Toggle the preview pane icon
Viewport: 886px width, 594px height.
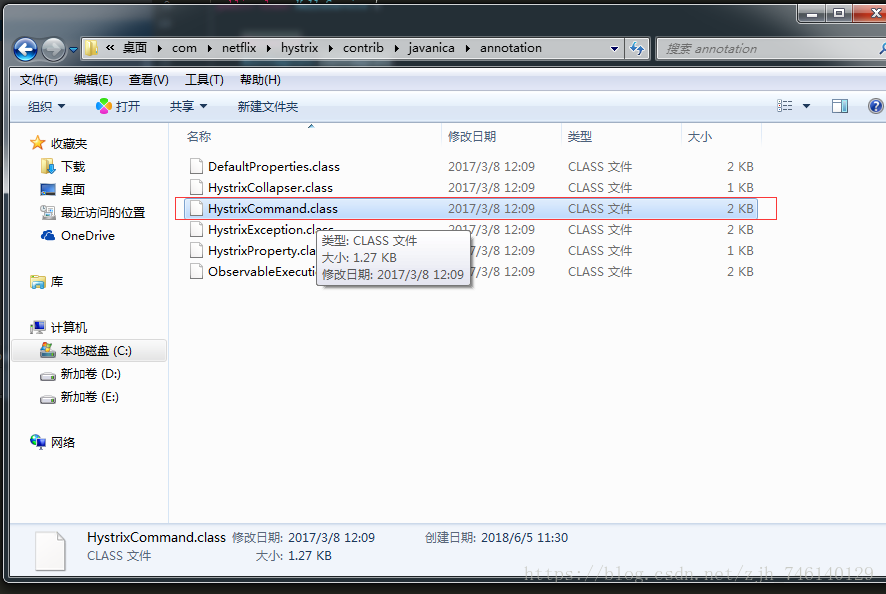point(840,106)
